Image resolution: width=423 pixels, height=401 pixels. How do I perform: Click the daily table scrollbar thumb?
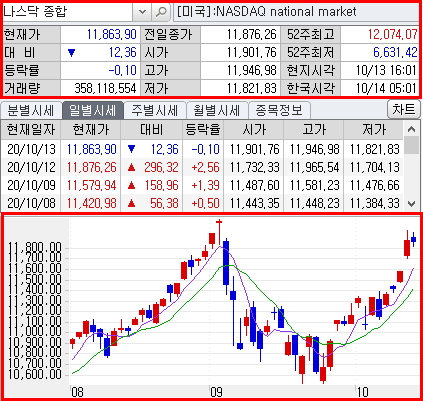(412, 145)
